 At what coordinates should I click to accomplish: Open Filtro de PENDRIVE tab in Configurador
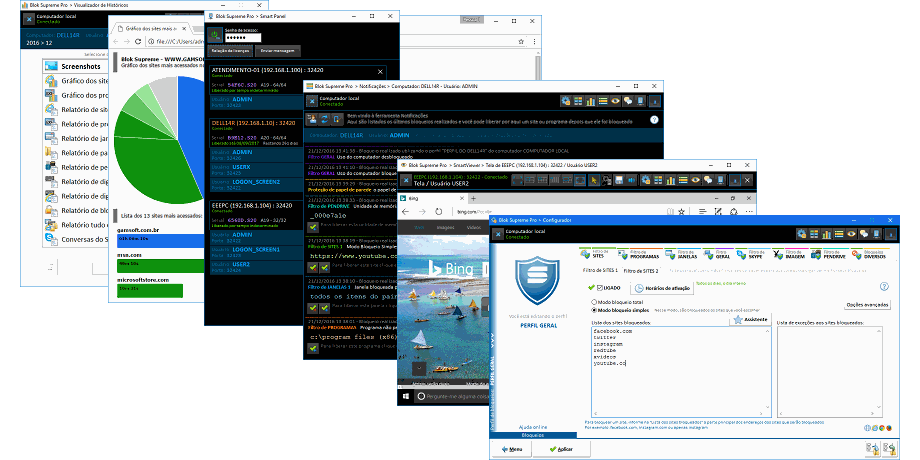[x=828, y=254]
